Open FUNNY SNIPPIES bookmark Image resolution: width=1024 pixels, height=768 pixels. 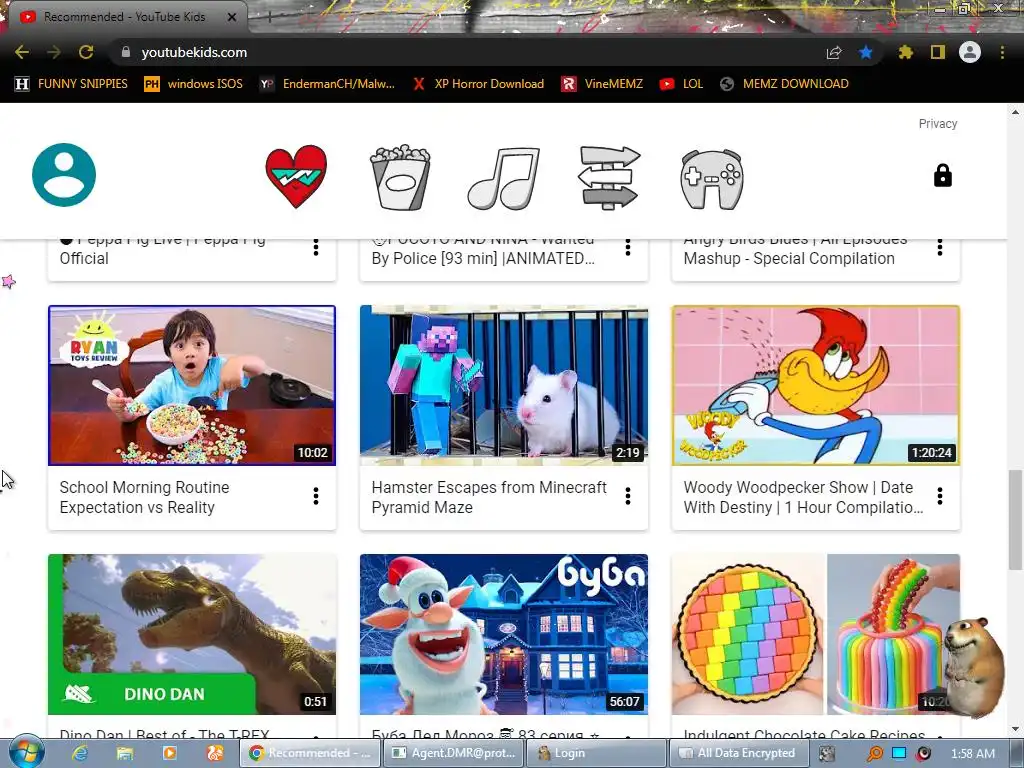pyautogui.click(x=71, y=84)
